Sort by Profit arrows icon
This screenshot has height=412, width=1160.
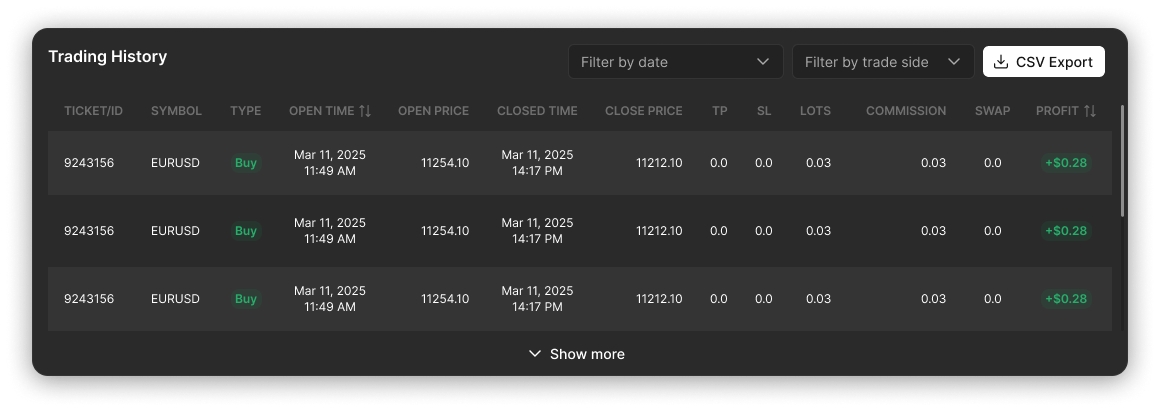pyautogui.click(x=1090, y=111)
